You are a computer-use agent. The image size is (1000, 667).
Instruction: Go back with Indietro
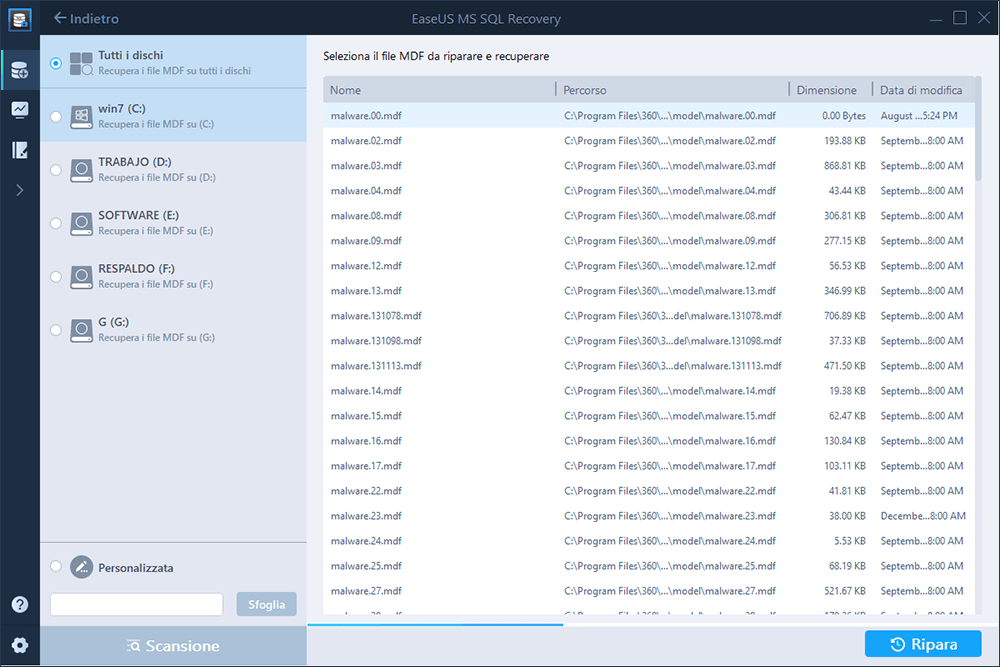click(x=86, y=18)
